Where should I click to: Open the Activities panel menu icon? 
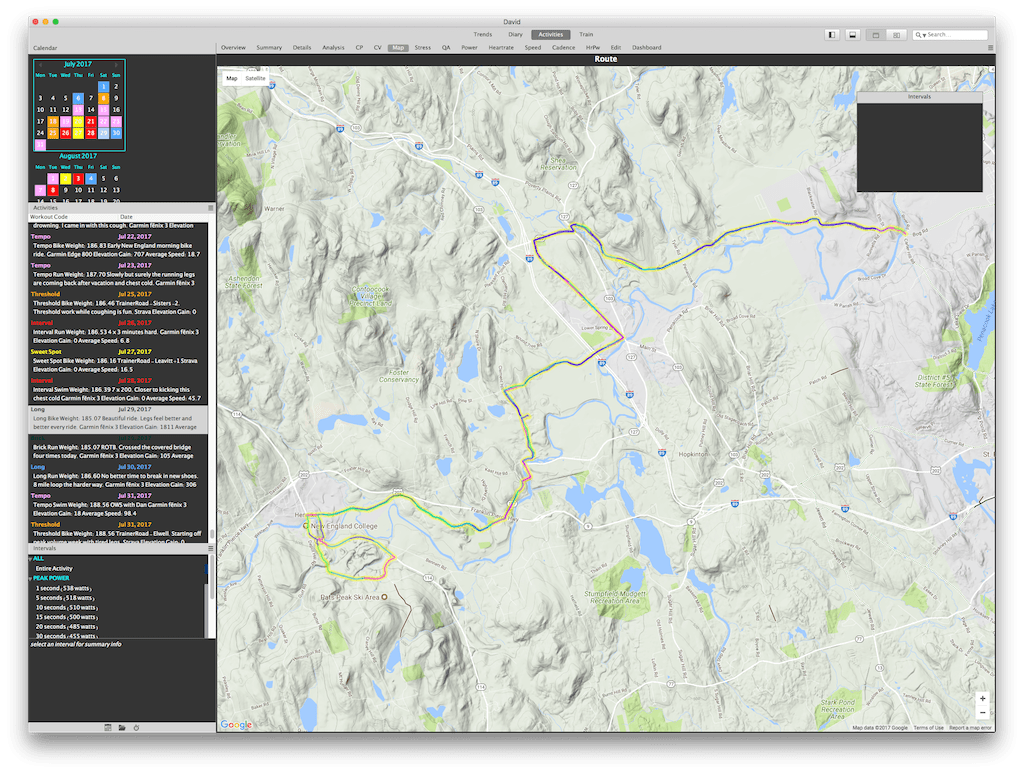coord(210,208)
